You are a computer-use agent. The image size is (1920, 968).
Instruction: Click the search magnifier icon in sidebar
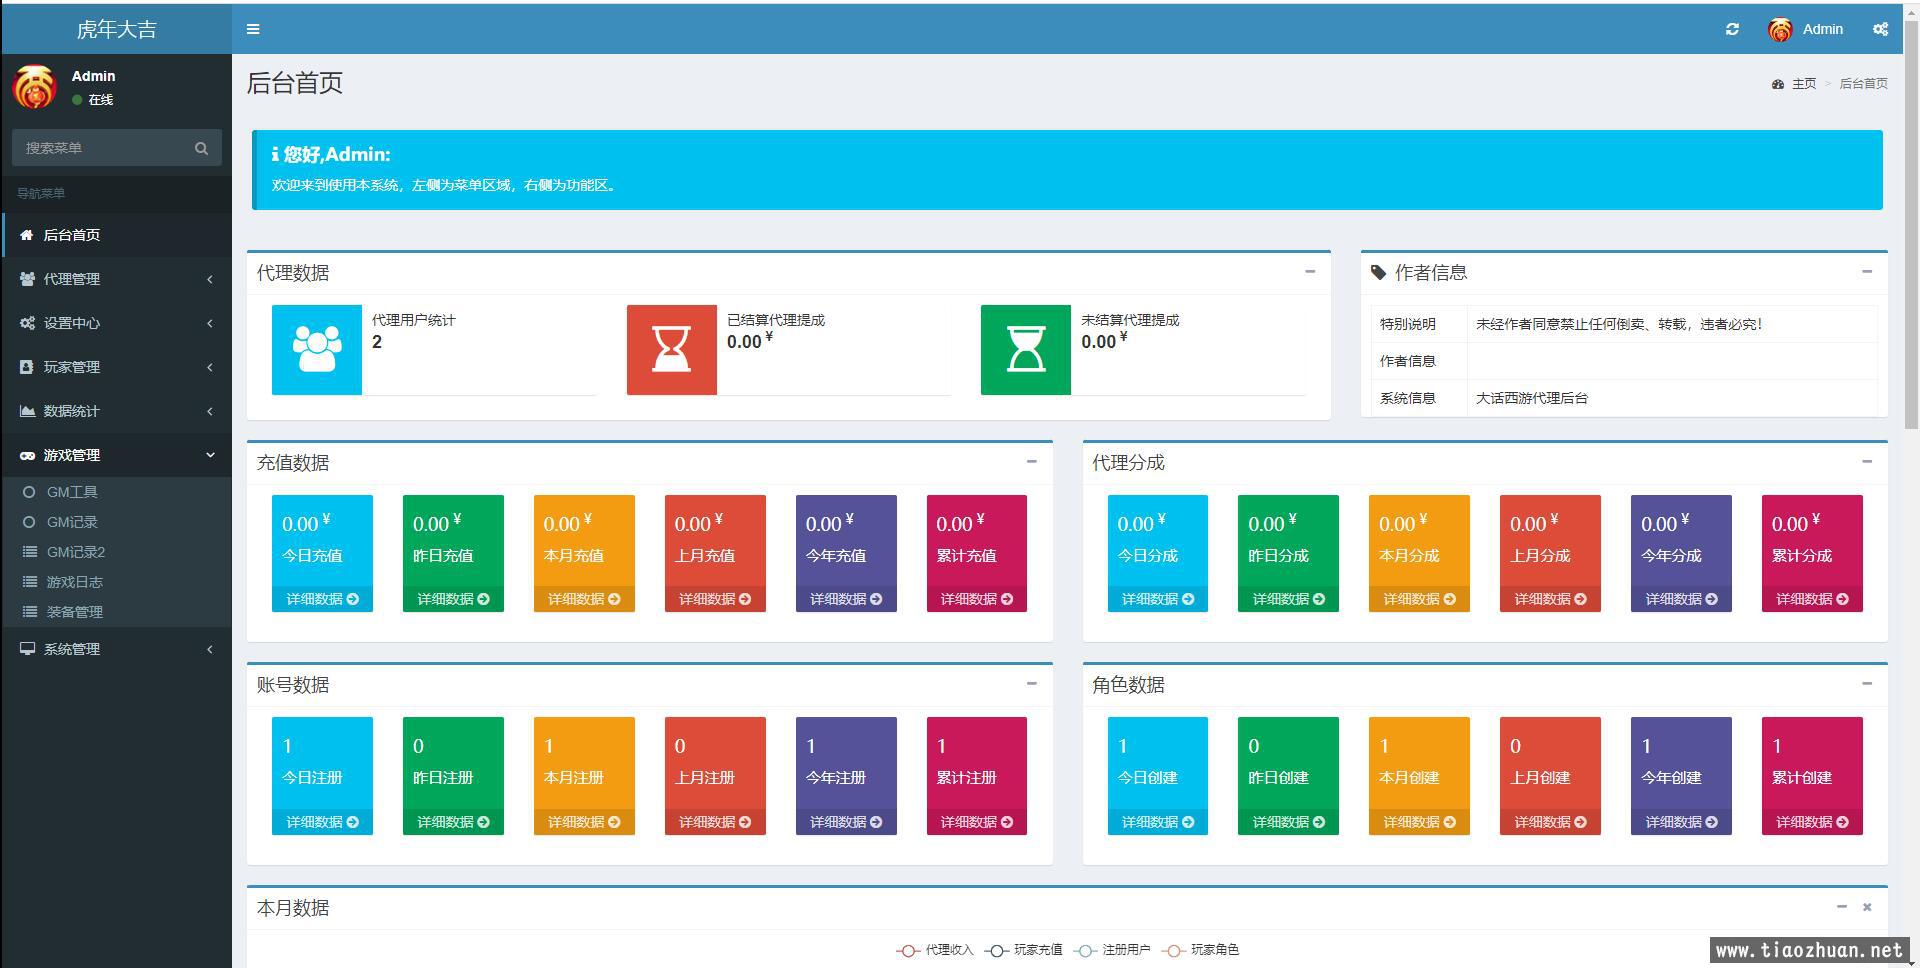pos(201,148)
